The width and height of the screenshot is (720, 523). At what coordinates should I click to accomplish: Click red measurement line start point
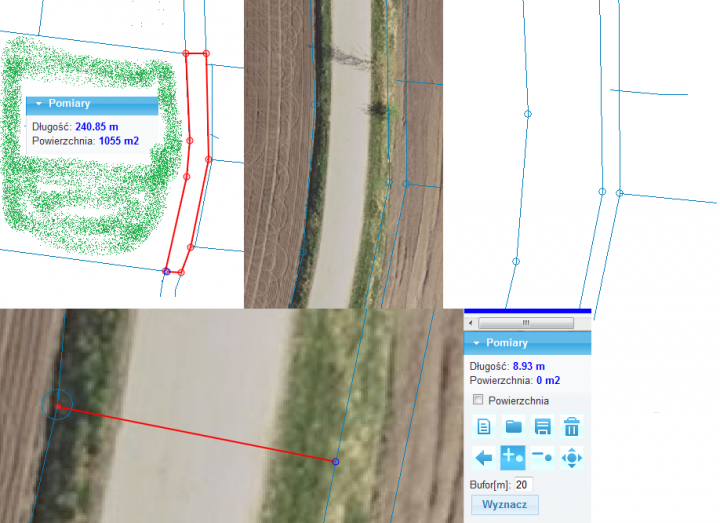click(58, 406)
